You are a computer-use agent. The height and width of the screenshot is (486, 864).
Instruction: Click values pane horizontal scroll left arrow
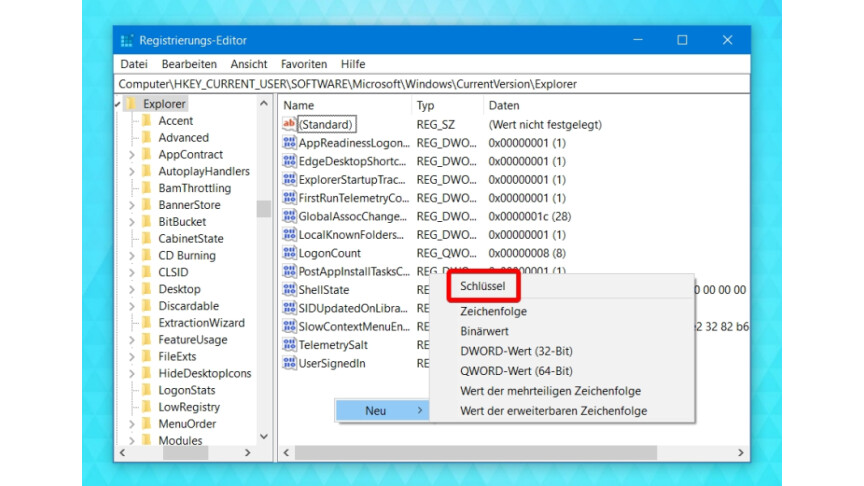tap(287, 453)
